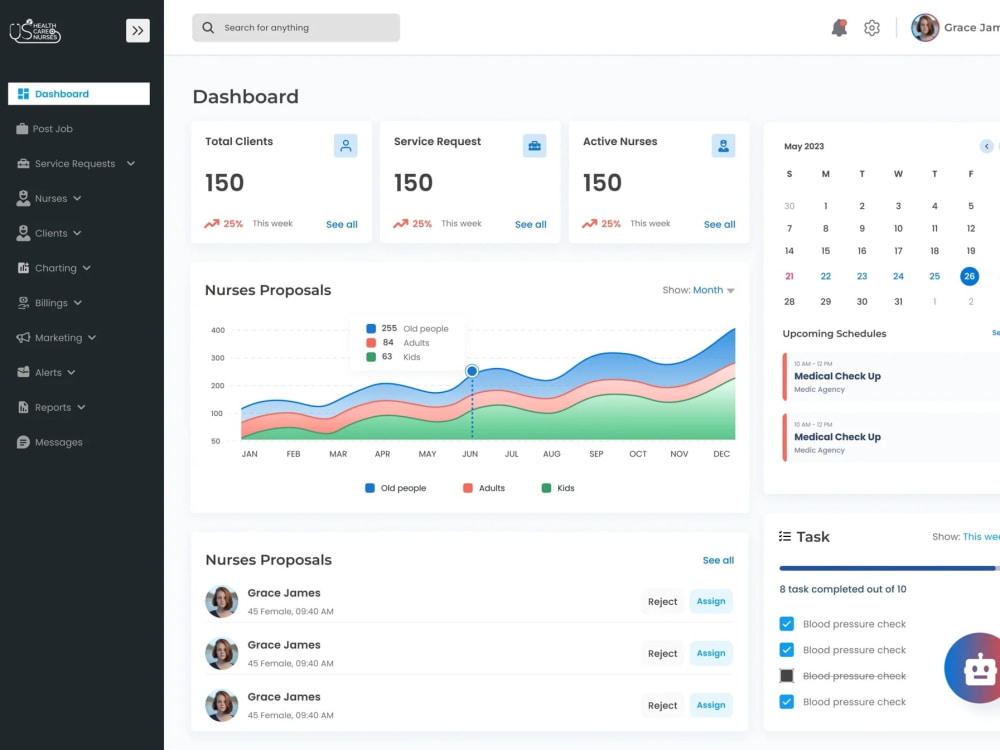
Task: Open Post Job in the sidebar
Action: 45,129
